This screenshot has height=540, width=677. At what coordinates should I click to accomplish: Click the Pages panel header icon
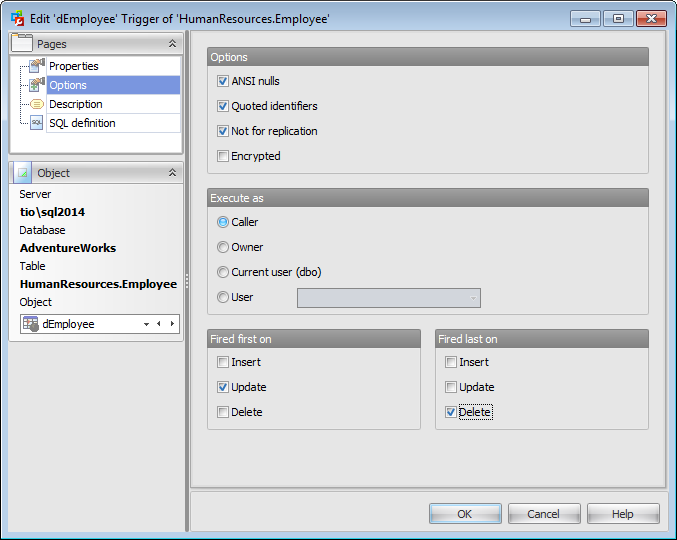[x=22, y=43]
